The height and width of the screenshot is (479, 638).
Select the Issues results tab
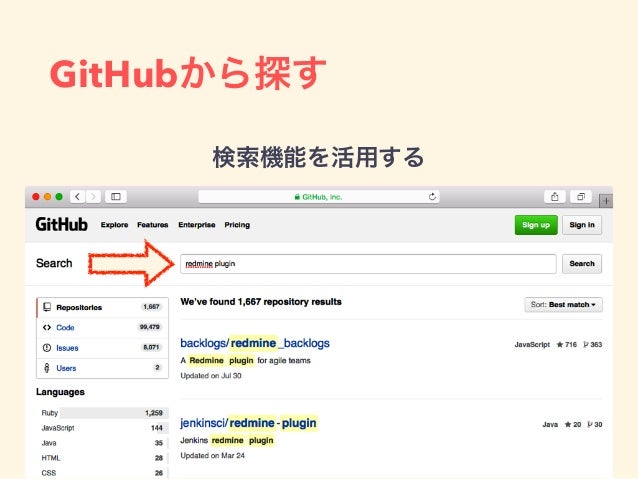click(103, 348)
